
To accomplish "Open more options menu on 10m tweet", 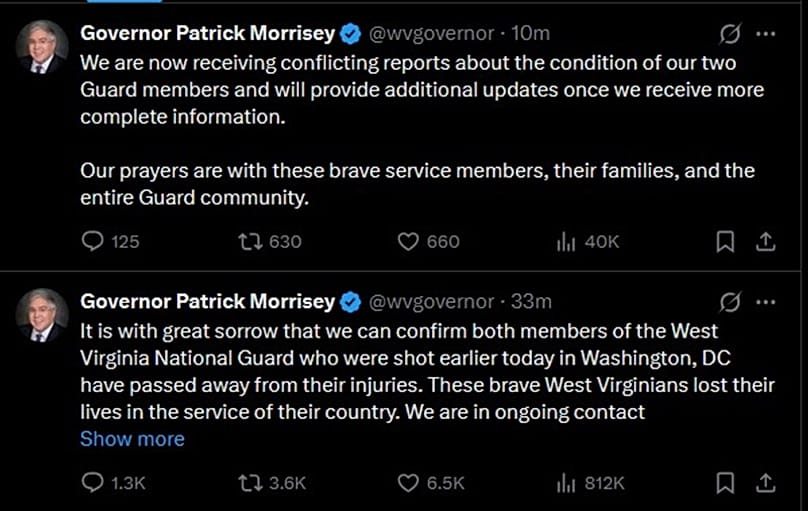I will [x=765, y=33].
